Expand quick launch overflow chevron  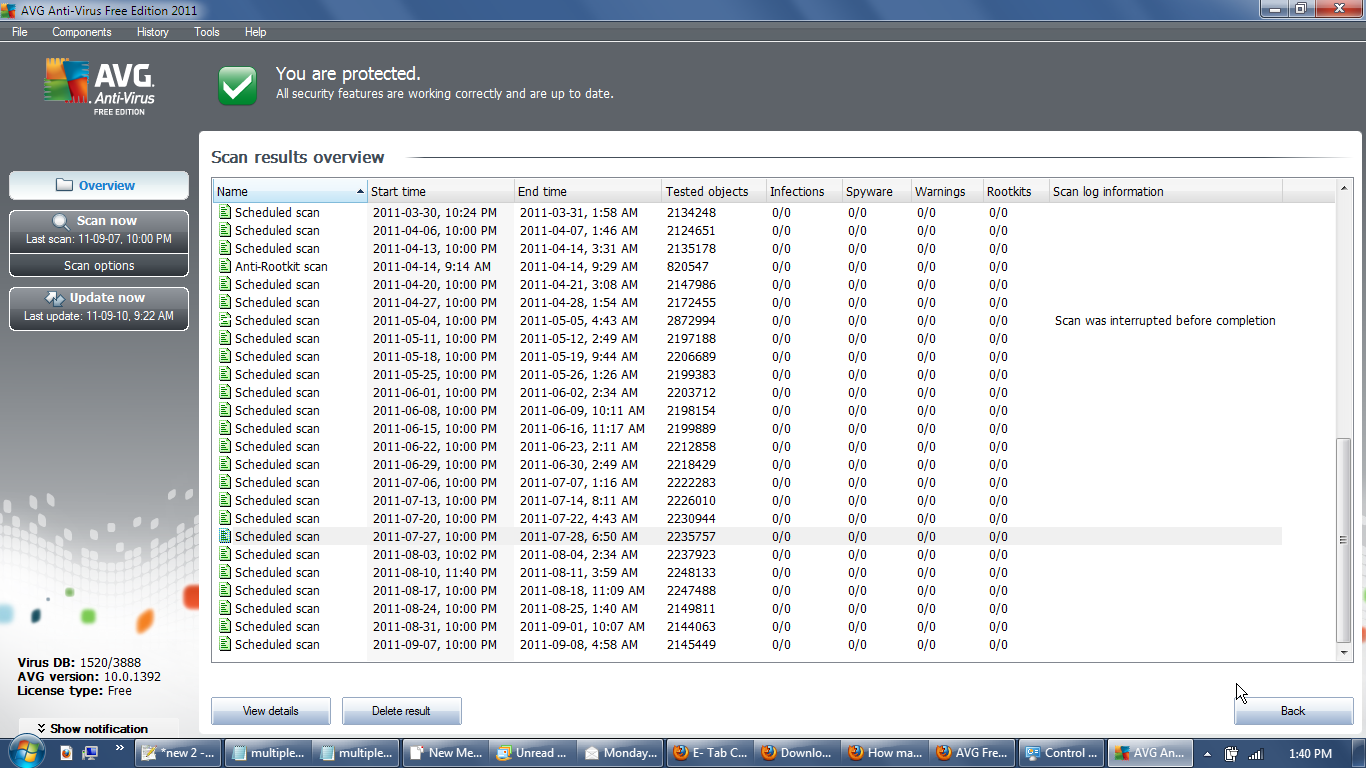120,748
